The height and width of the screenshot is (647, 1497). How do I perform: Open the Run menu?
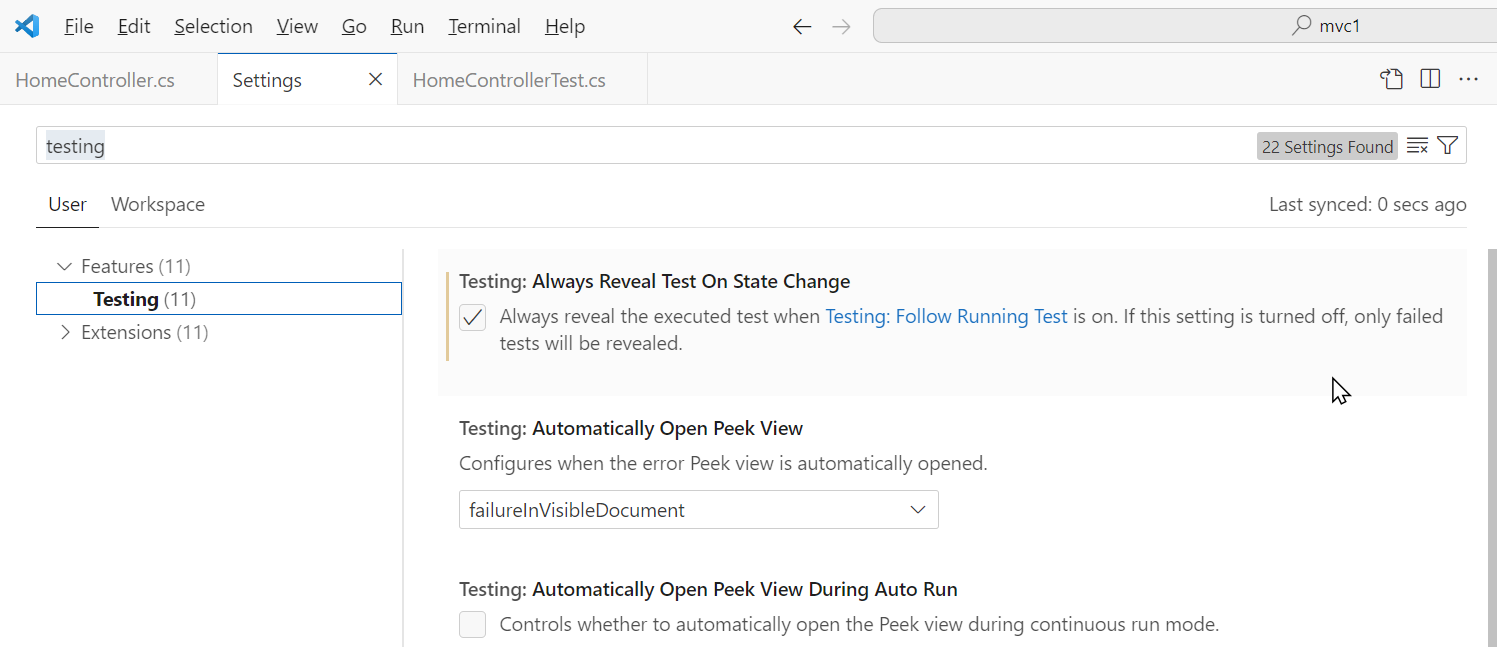[x=407, y=27]
